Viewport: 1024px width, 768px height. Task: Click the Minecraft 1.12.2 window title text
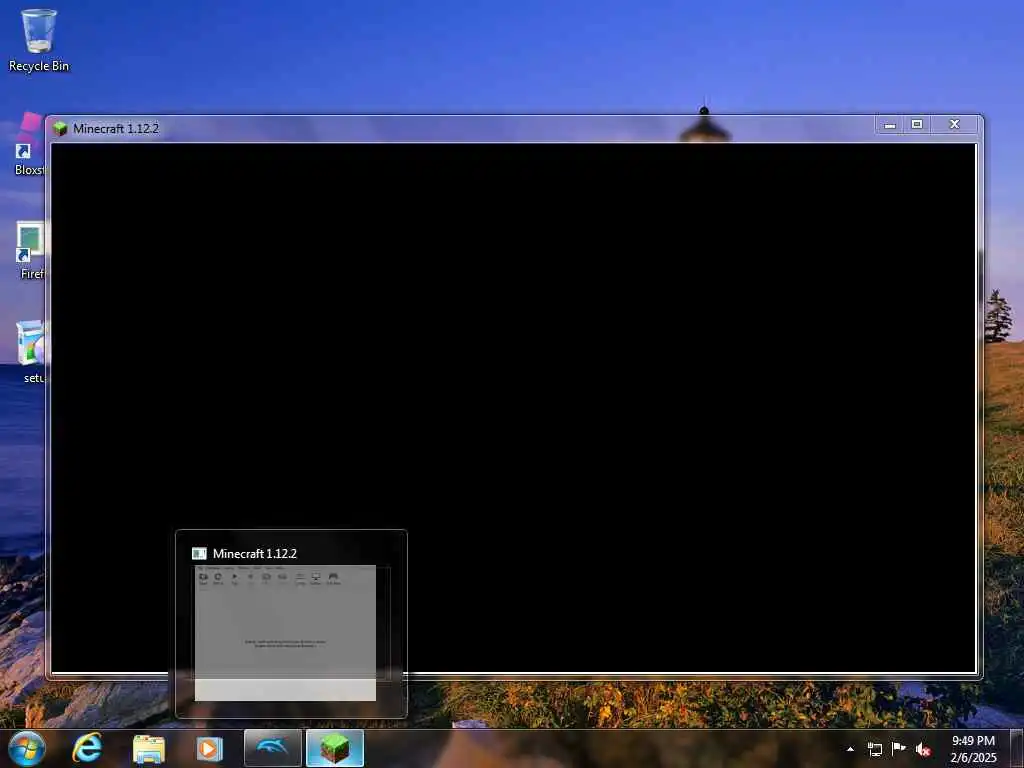click(116, 129)
